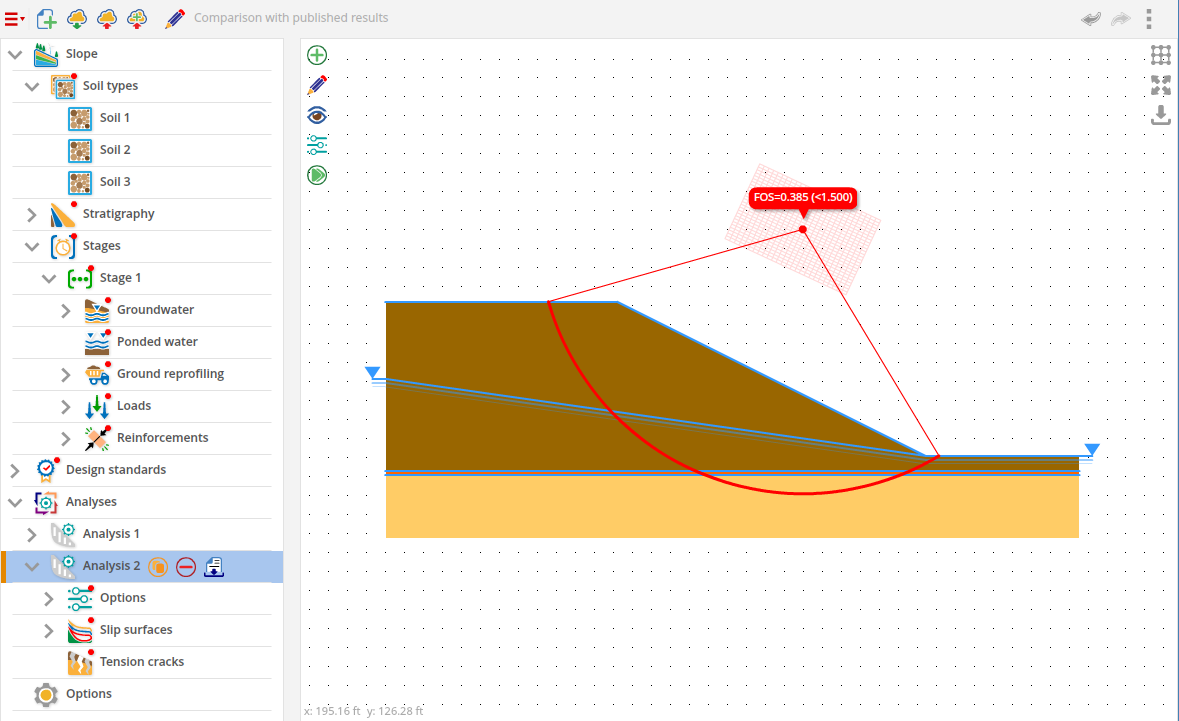This screenshot has width=1179, height=721.
Task: Open Tension cracks under Analysis 2
Action: (141, 662)
